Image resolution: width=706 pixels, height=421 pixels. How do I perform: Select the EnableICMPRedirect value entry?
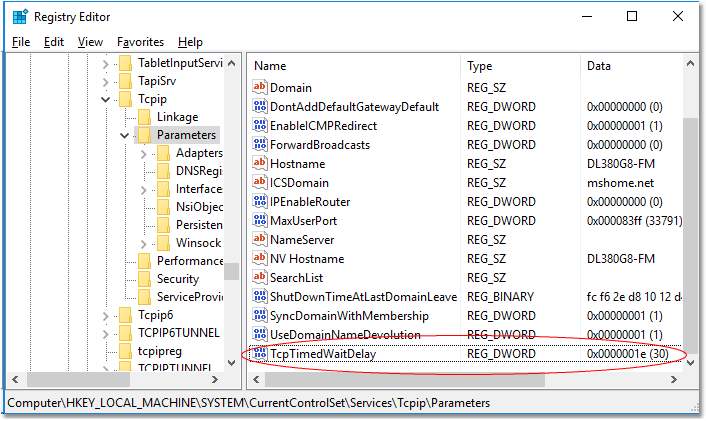(323, 126)
